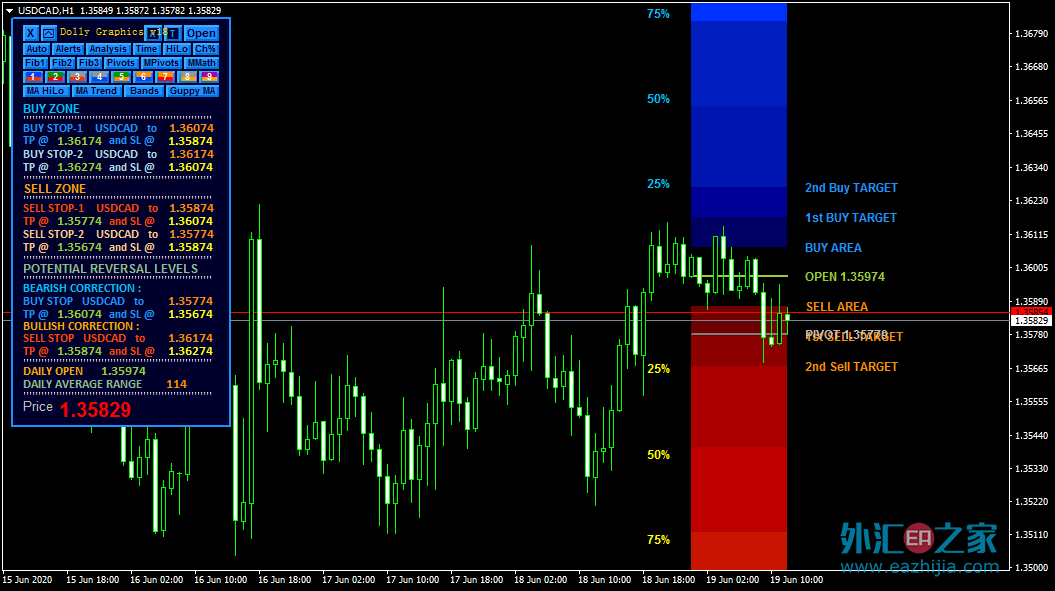Click the red 1.35854 price tag on axis
Image resolution: width=1055 pixels, height=591 pixels.
point(1031,312)
